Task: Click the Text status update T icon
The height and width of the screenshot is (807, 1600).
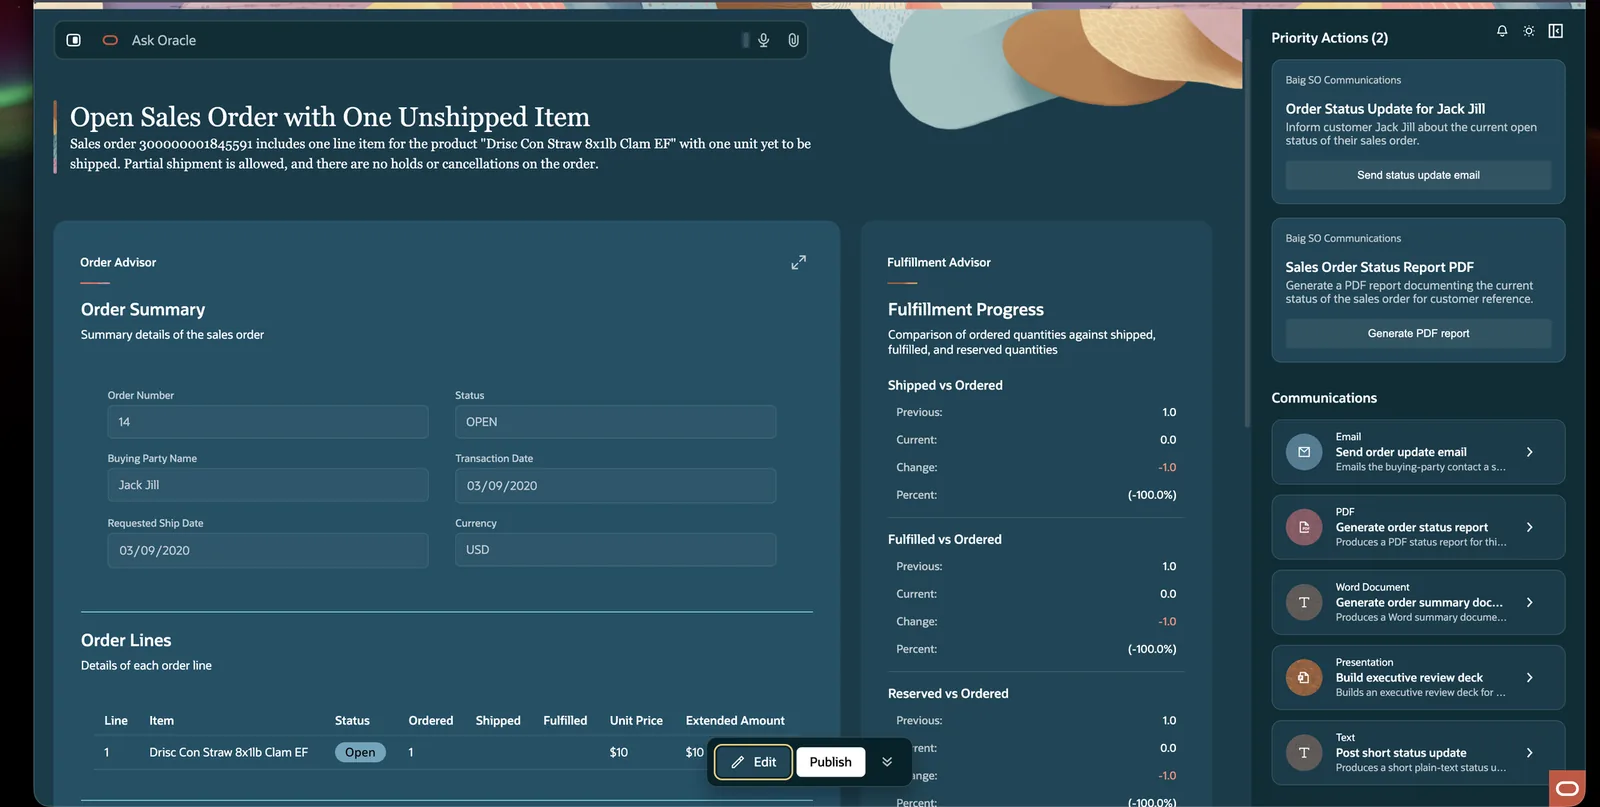Action: click(1304, 752)
